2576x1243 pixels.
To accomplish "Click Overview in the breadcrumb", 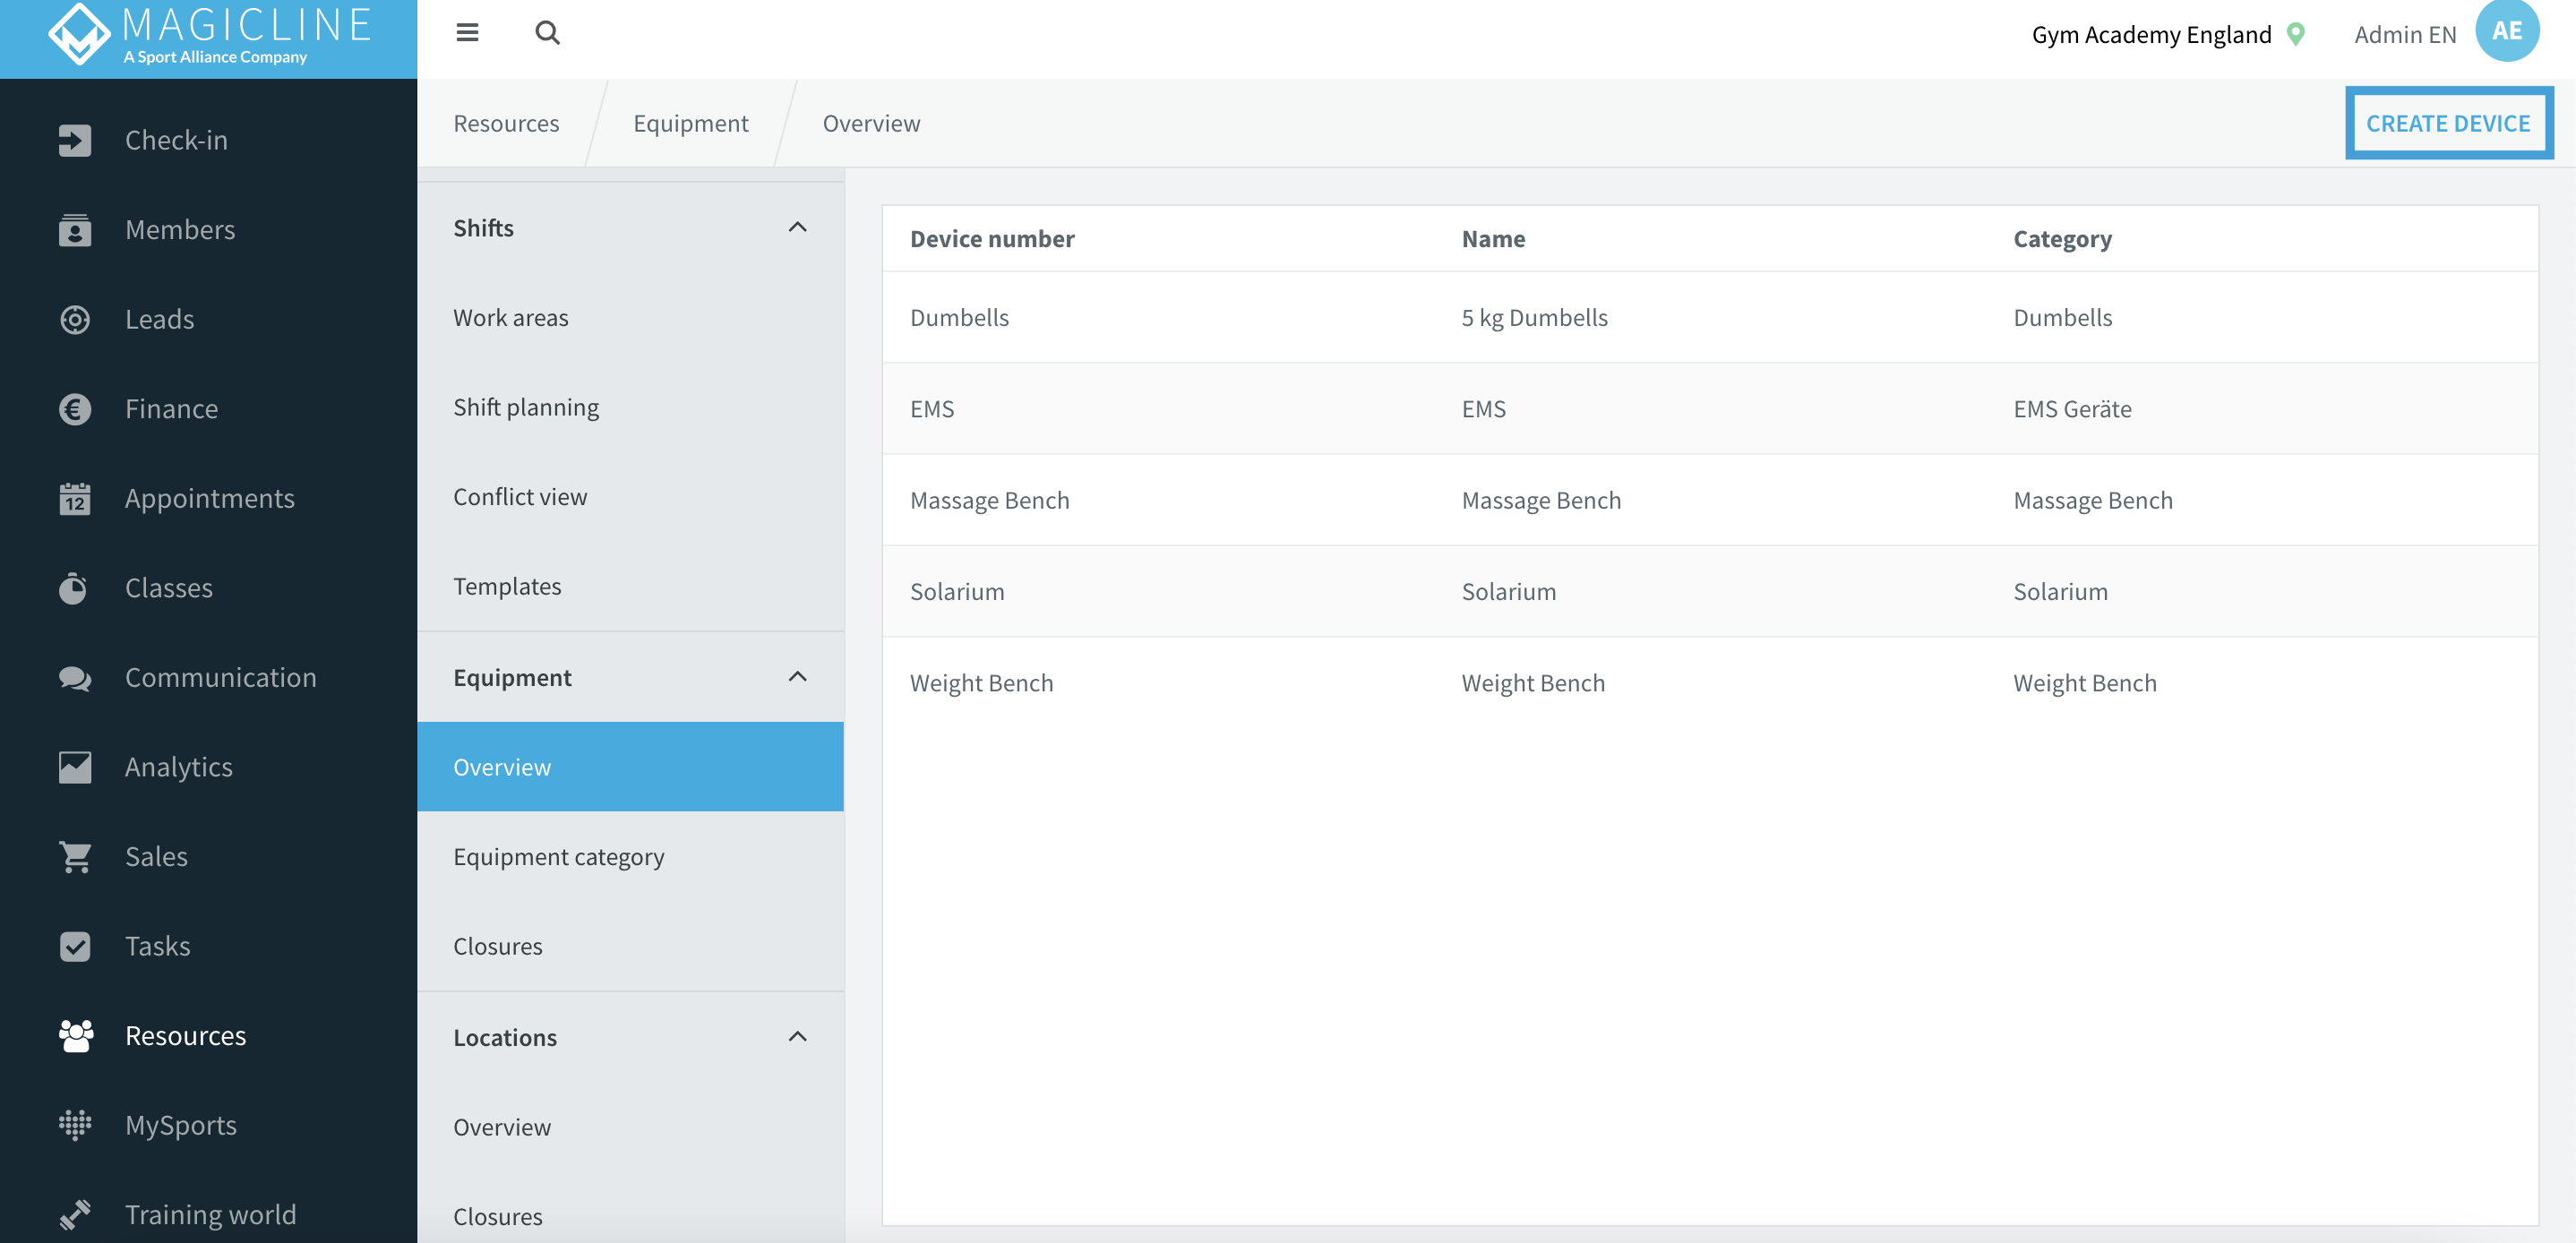I will click(871, 124).
